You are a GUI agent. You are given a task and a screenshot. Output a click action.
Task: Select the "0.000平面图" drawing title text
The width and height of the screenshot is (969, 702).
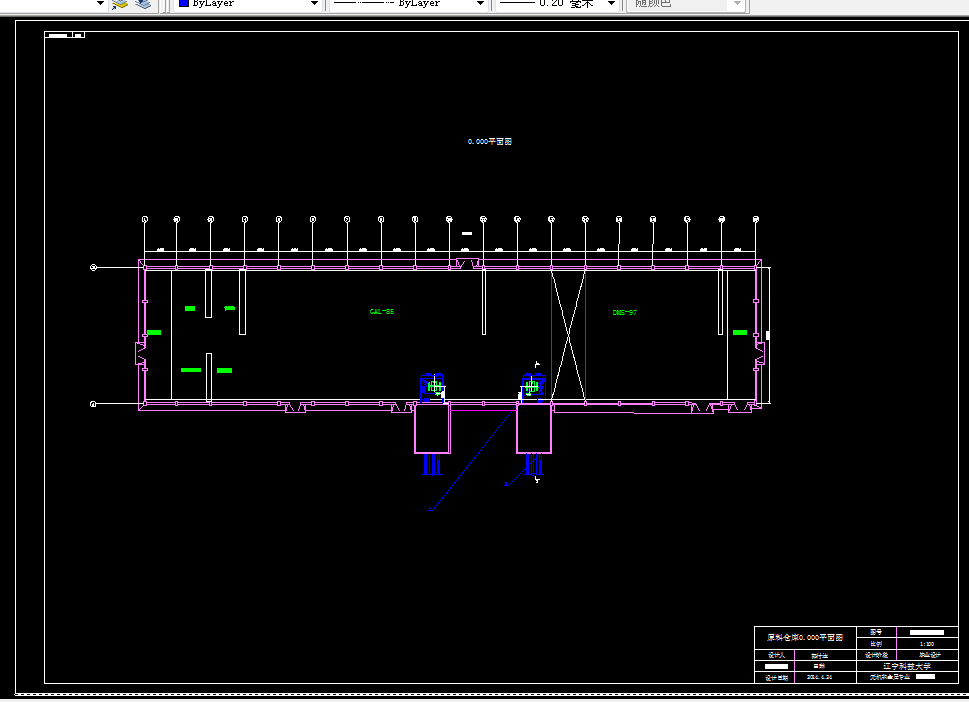[x=489, y=142]
